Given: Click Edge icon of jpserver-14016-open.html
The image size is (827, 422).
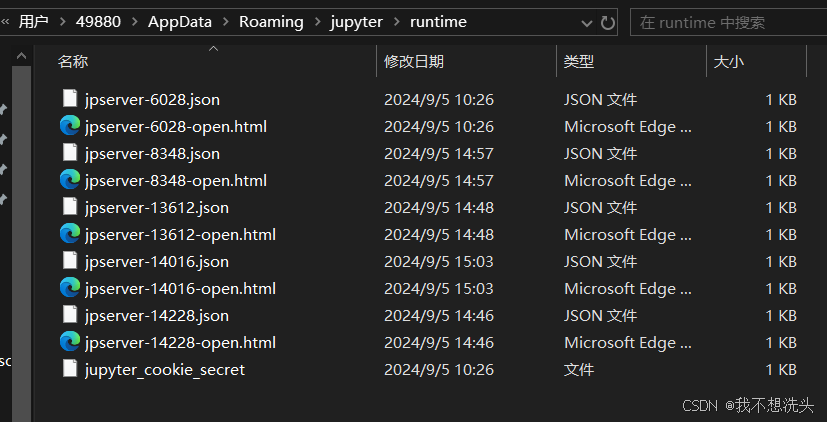Looking at the screenshot, I should point(70,288).
